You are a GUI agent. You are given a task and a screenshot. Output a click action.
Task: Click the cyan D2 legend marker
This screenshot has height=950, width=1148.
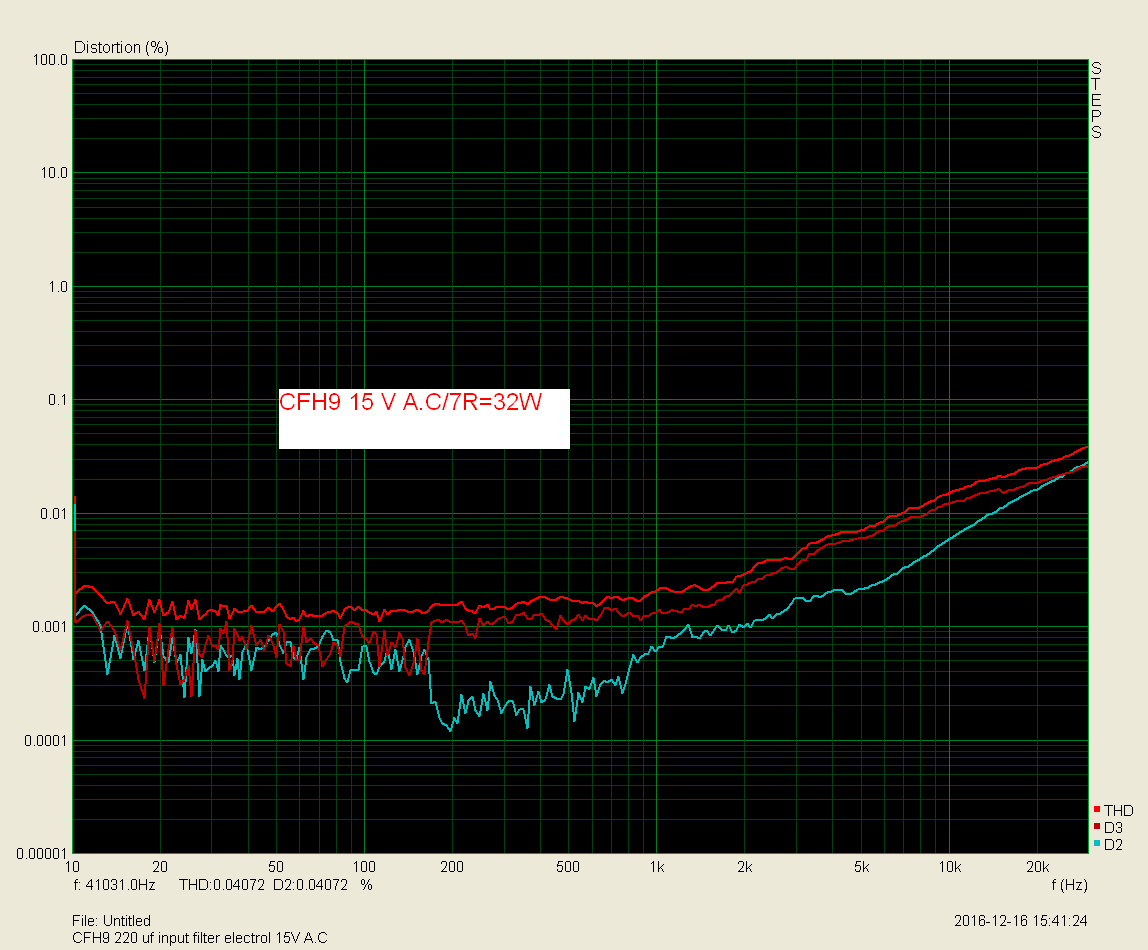coord(1097,843)
